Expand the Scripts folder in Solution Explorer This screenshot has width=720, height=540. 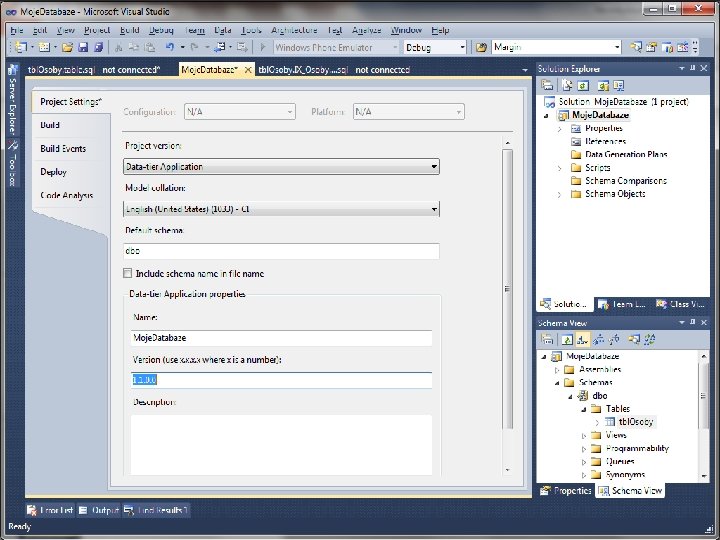pyautogui.click(x=559, y=169)
